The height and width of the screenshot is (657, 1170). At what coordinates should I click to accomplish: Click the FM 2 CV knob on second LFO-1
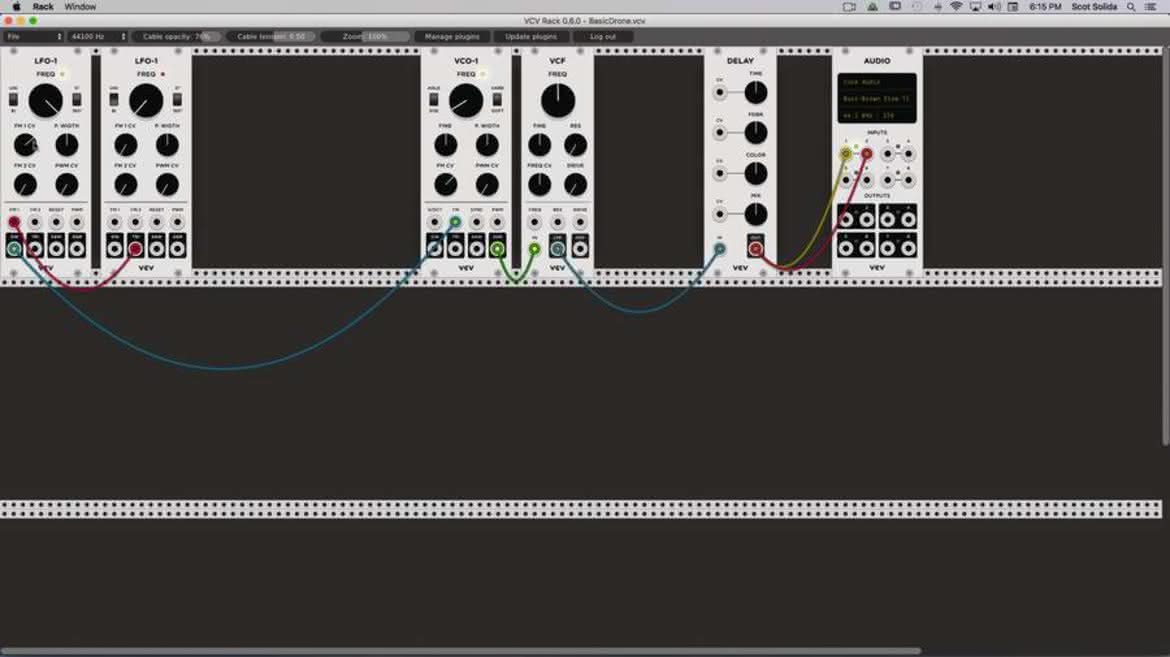pyautogui.click(x=125, y=184)
